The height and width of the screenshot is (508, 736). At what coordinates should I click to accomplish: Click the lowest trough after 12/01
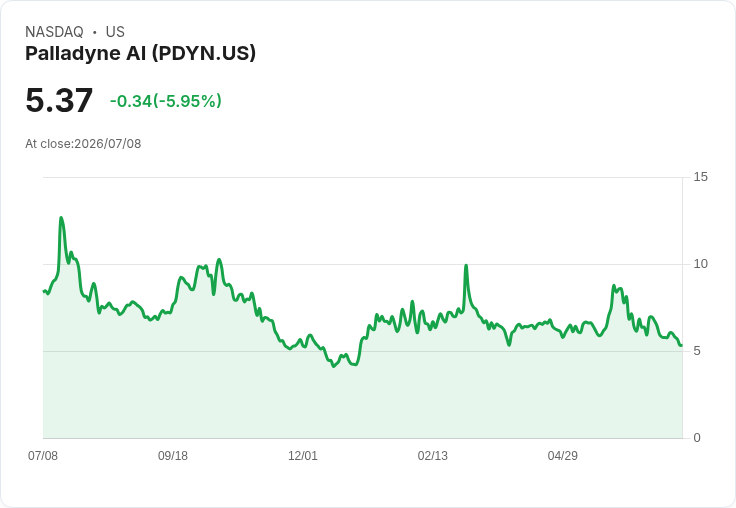(x=334, y=366)
